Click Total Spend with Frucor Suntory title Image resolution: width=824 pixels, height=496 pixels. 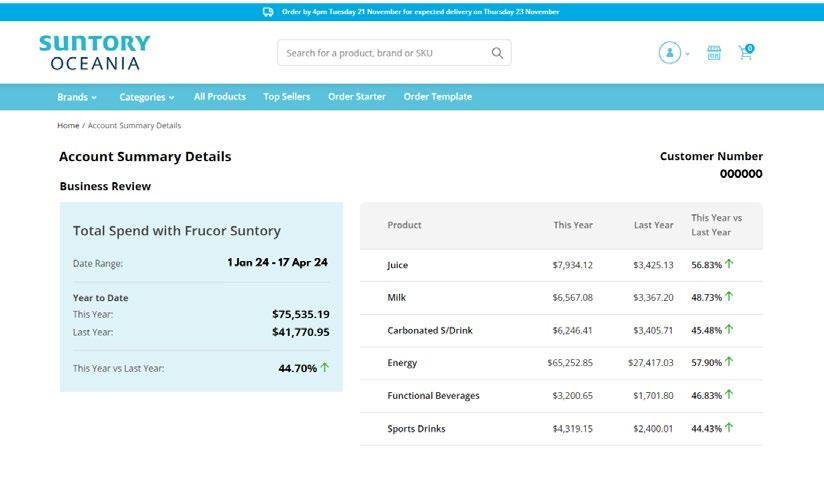[177, 231]
